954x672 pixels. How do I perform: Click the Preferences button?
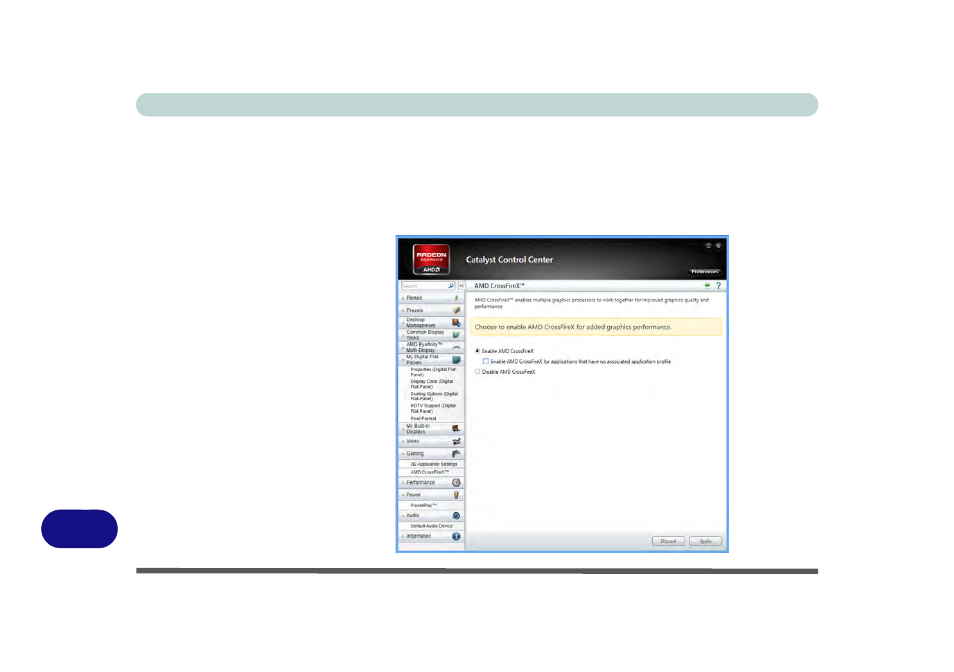705,272
